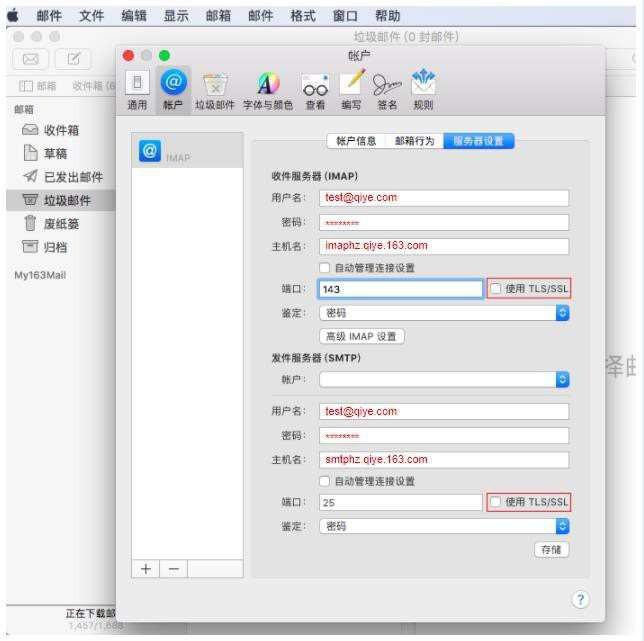Open the Archive (归档) mailbox
The width and height of the screenshot is (644, 641).
pyautogui.click(x=44, y=247)
